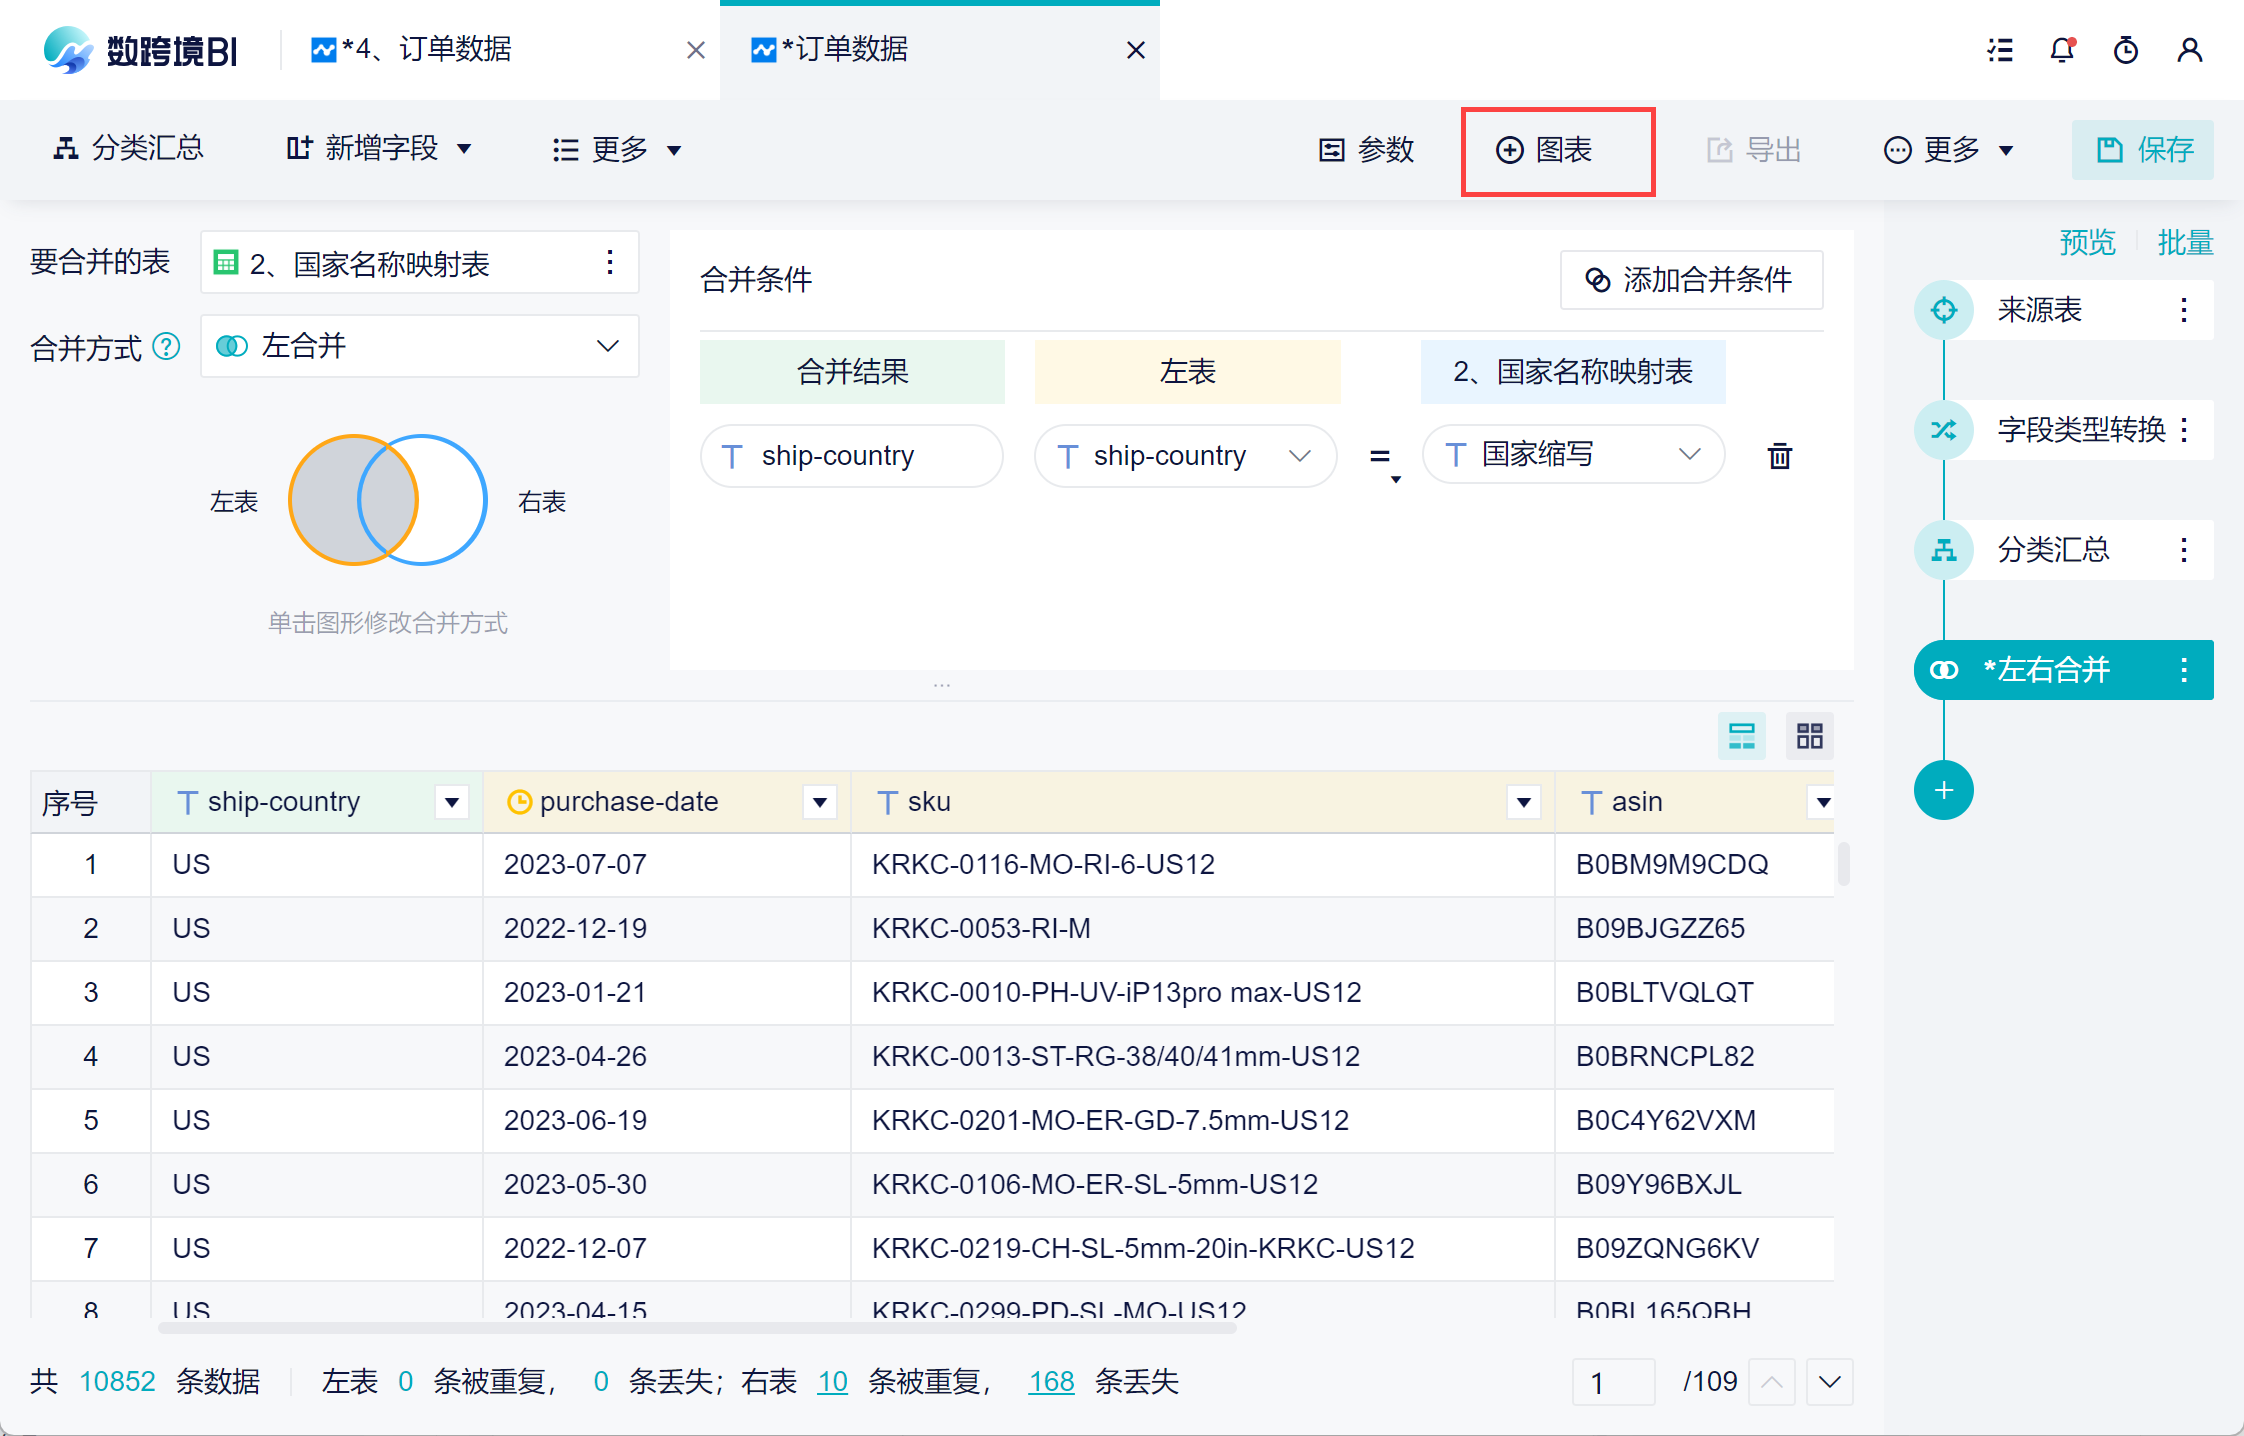The width and height of the screenshot is (2244, 1436).
Task: Open options menu for 来源表 step
Action: point(2184,310)
